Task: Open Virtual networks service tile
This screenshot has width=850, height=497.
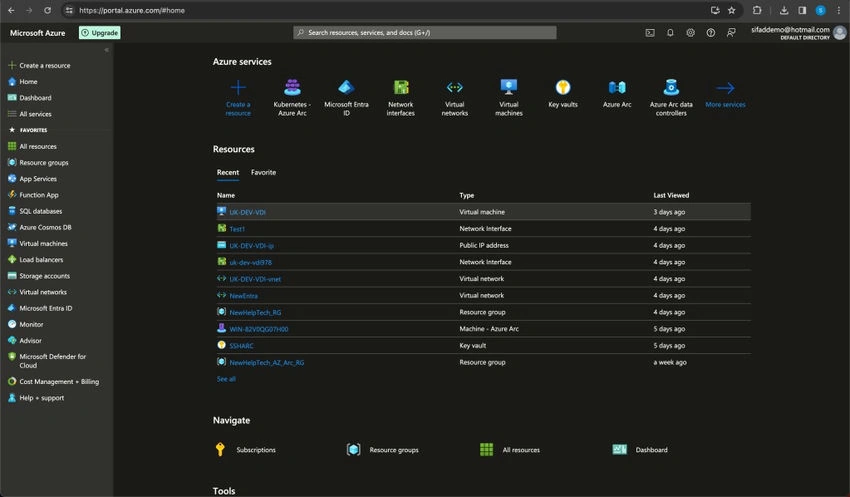Action: 454,97
